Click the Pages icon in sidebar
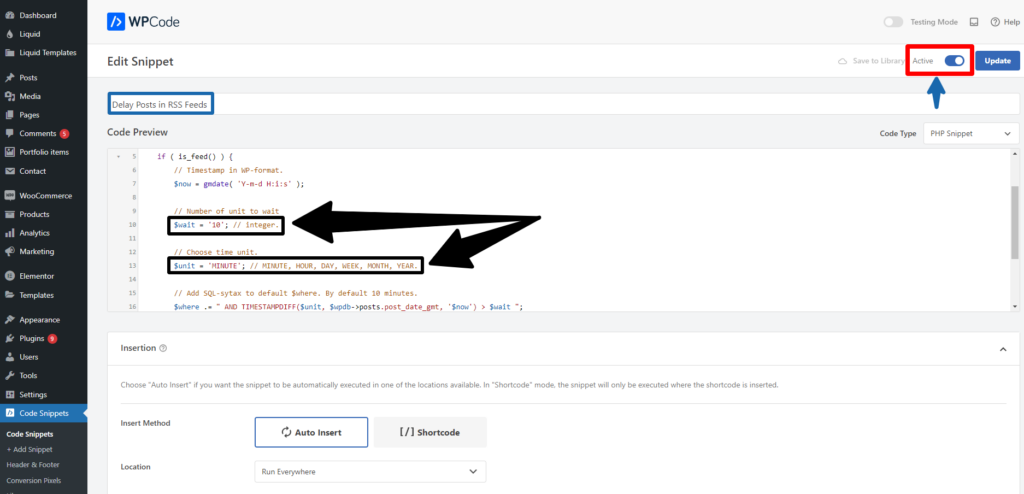 coord(10,114)
